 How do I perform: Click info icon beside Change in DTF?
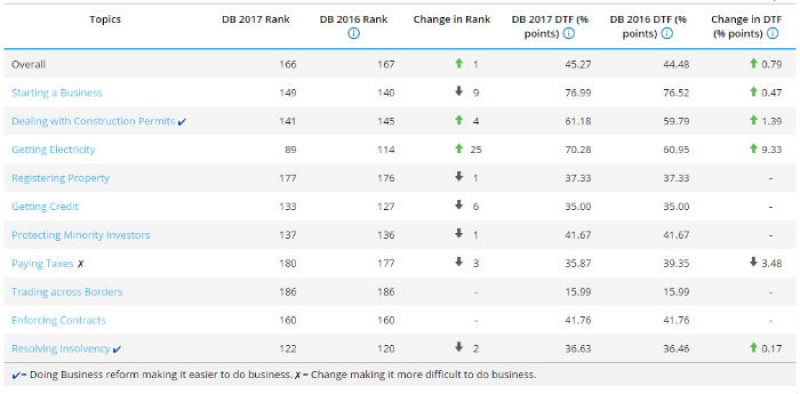click(x=773, y=34)
